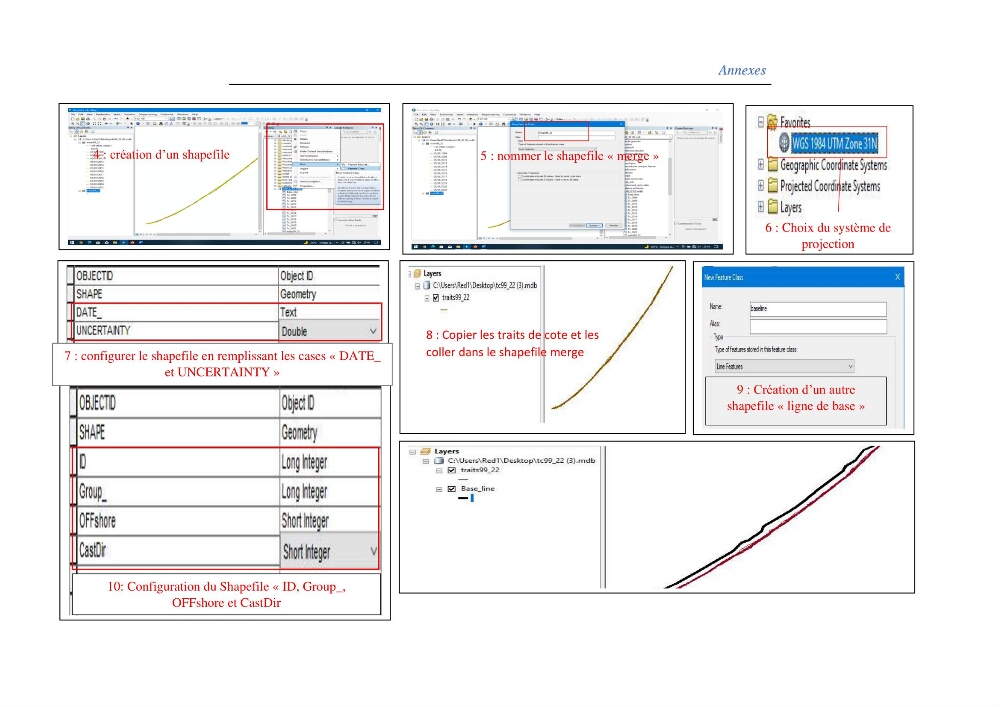The height and width of the screenshot is (707, 1000).
Task: Click the database icon in the Layers panel without Base_line
Action: pyautogui.click(x=427, y=286)
